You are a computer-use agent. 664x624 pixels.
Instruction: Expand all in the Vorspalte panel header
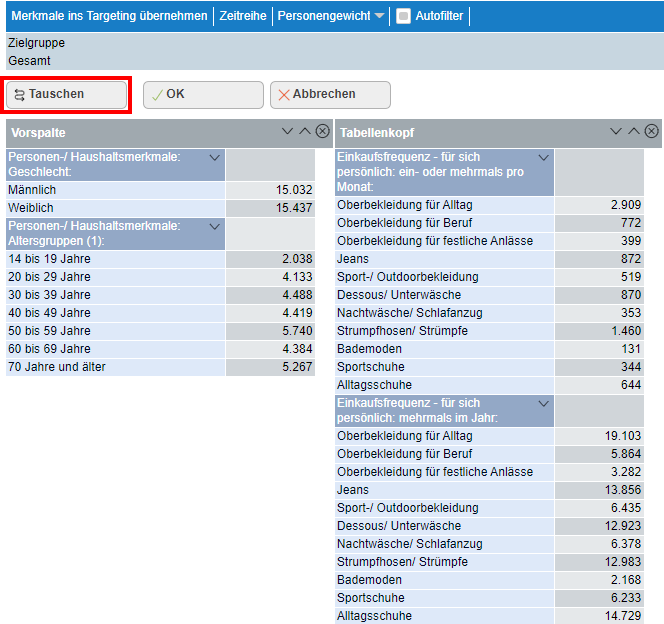click(288, 132)
